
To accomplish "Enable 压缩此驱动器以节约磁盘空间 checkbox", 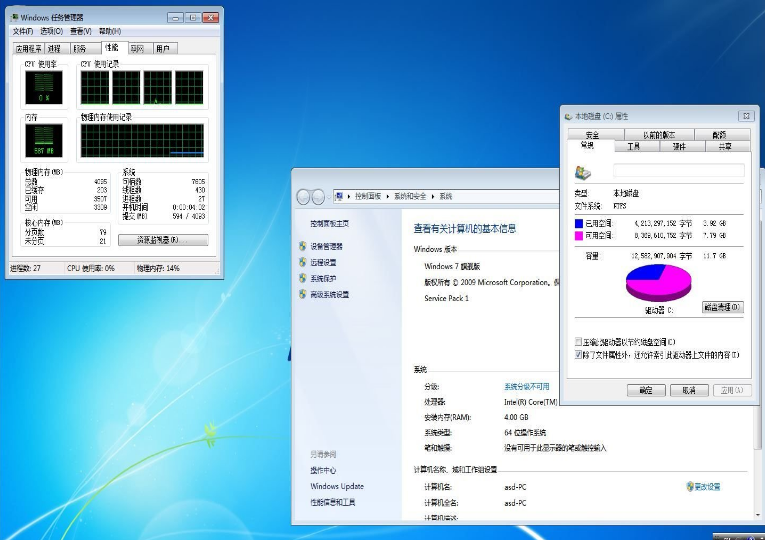I will (578, 341).
